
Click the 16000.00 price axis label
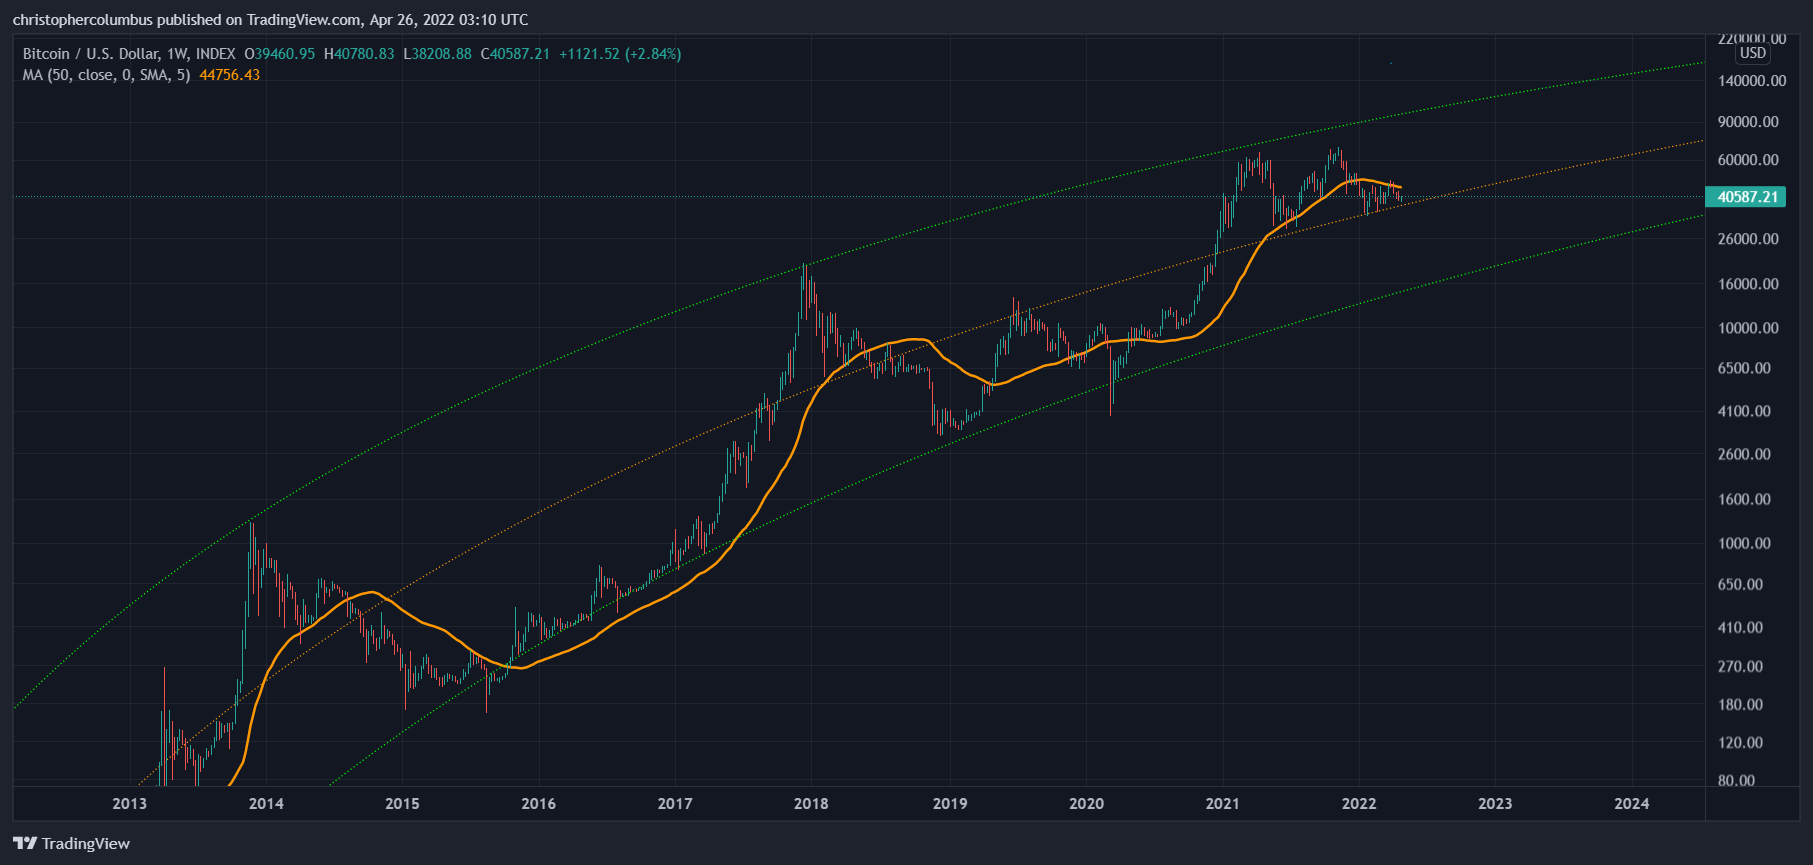1748,284
